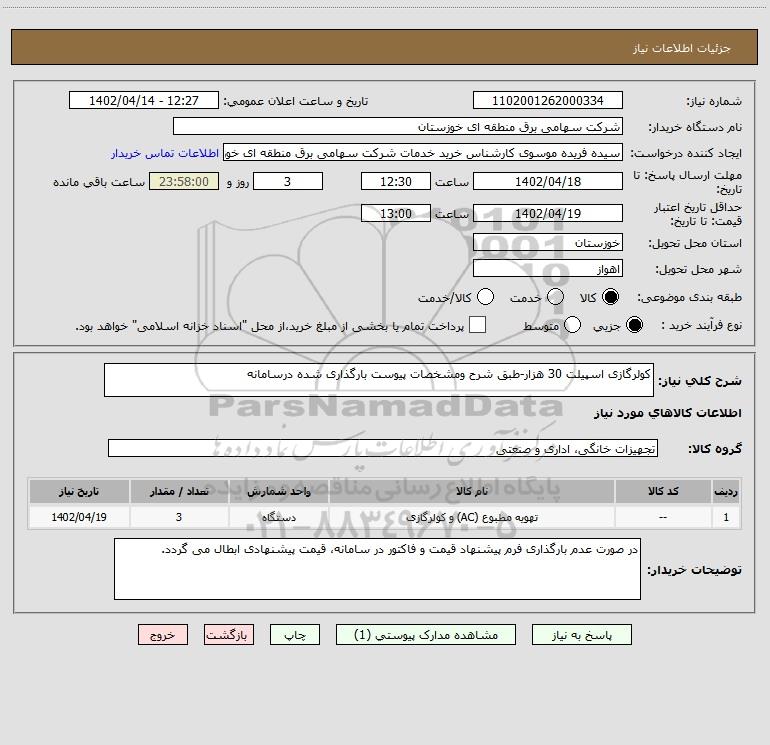Click the announcement date field 1402/04/14 - 12:27

click(x=144, y=101)
